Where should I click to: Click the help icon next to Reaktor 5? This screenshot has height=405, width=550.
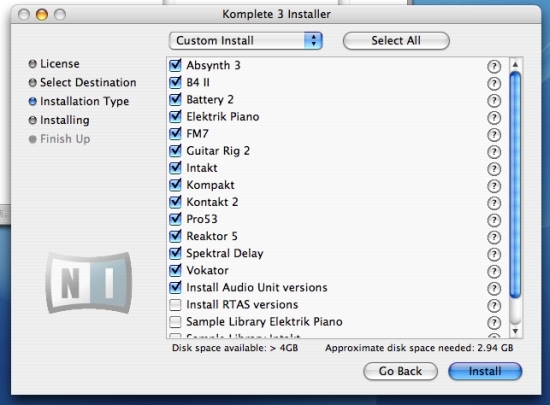(x=494, y=237)
